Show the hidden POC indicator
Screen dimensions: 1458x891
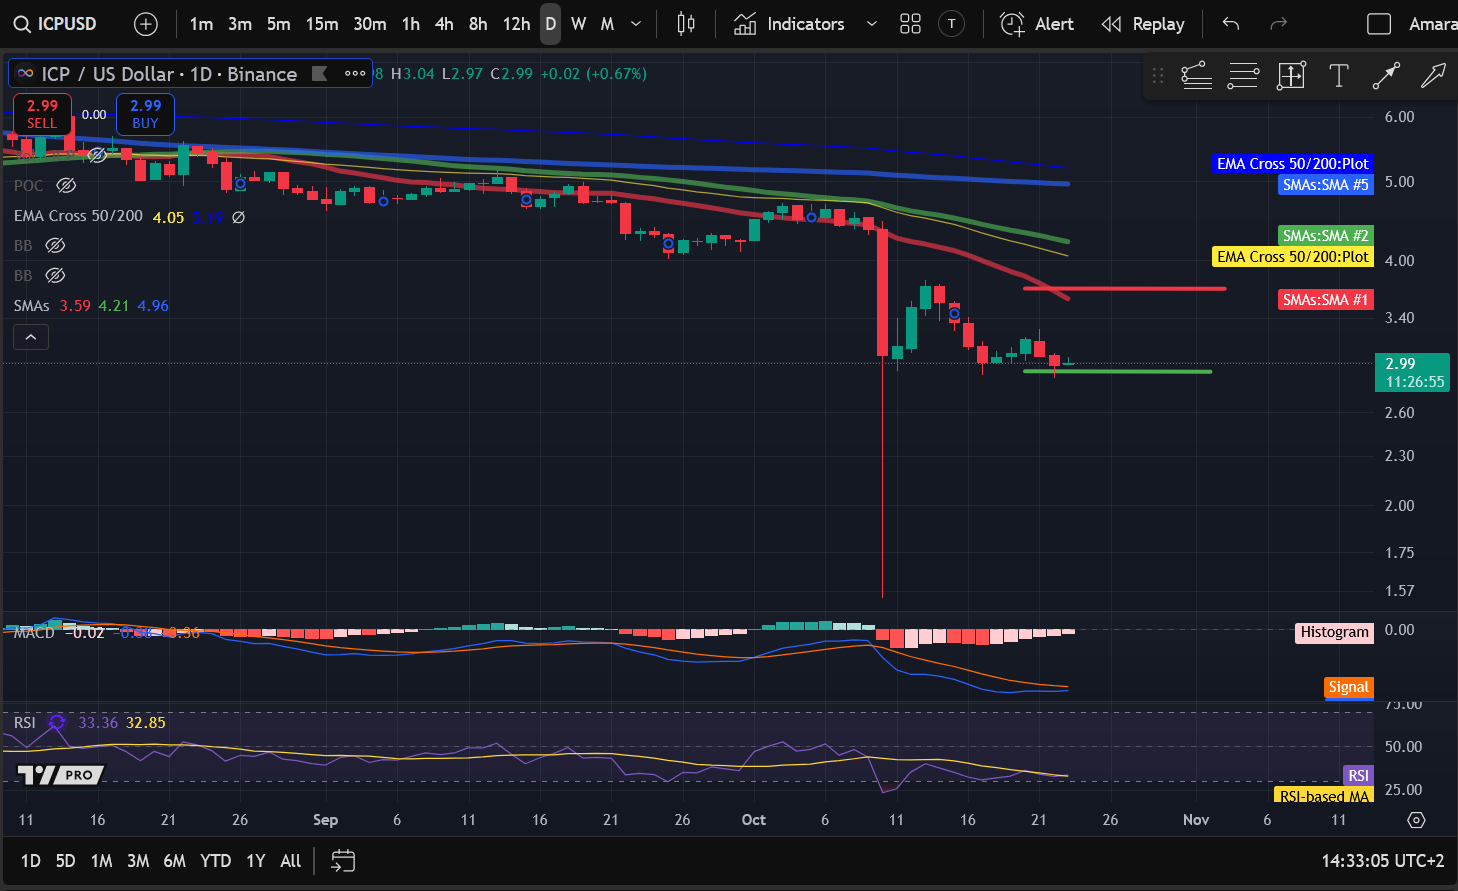pos(66,186)
